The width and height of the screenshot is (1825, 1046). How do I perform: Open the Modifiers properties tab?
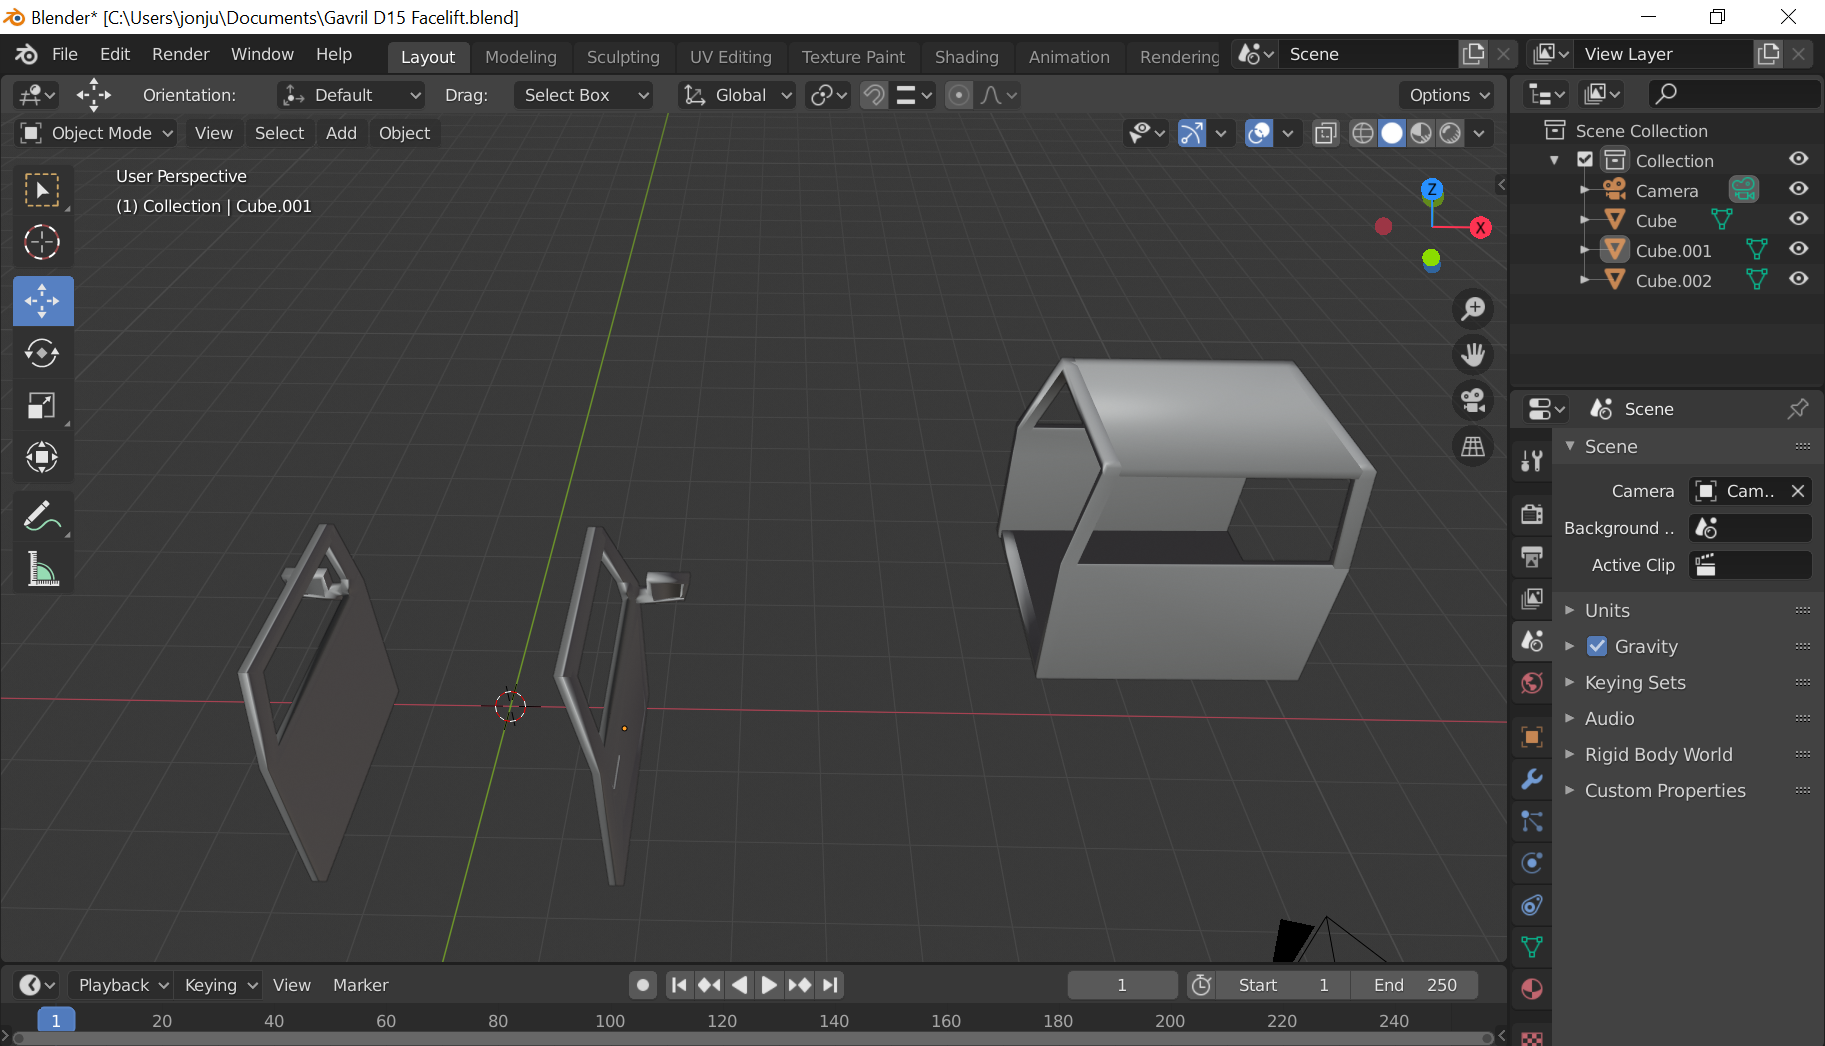coord(1532,779)
